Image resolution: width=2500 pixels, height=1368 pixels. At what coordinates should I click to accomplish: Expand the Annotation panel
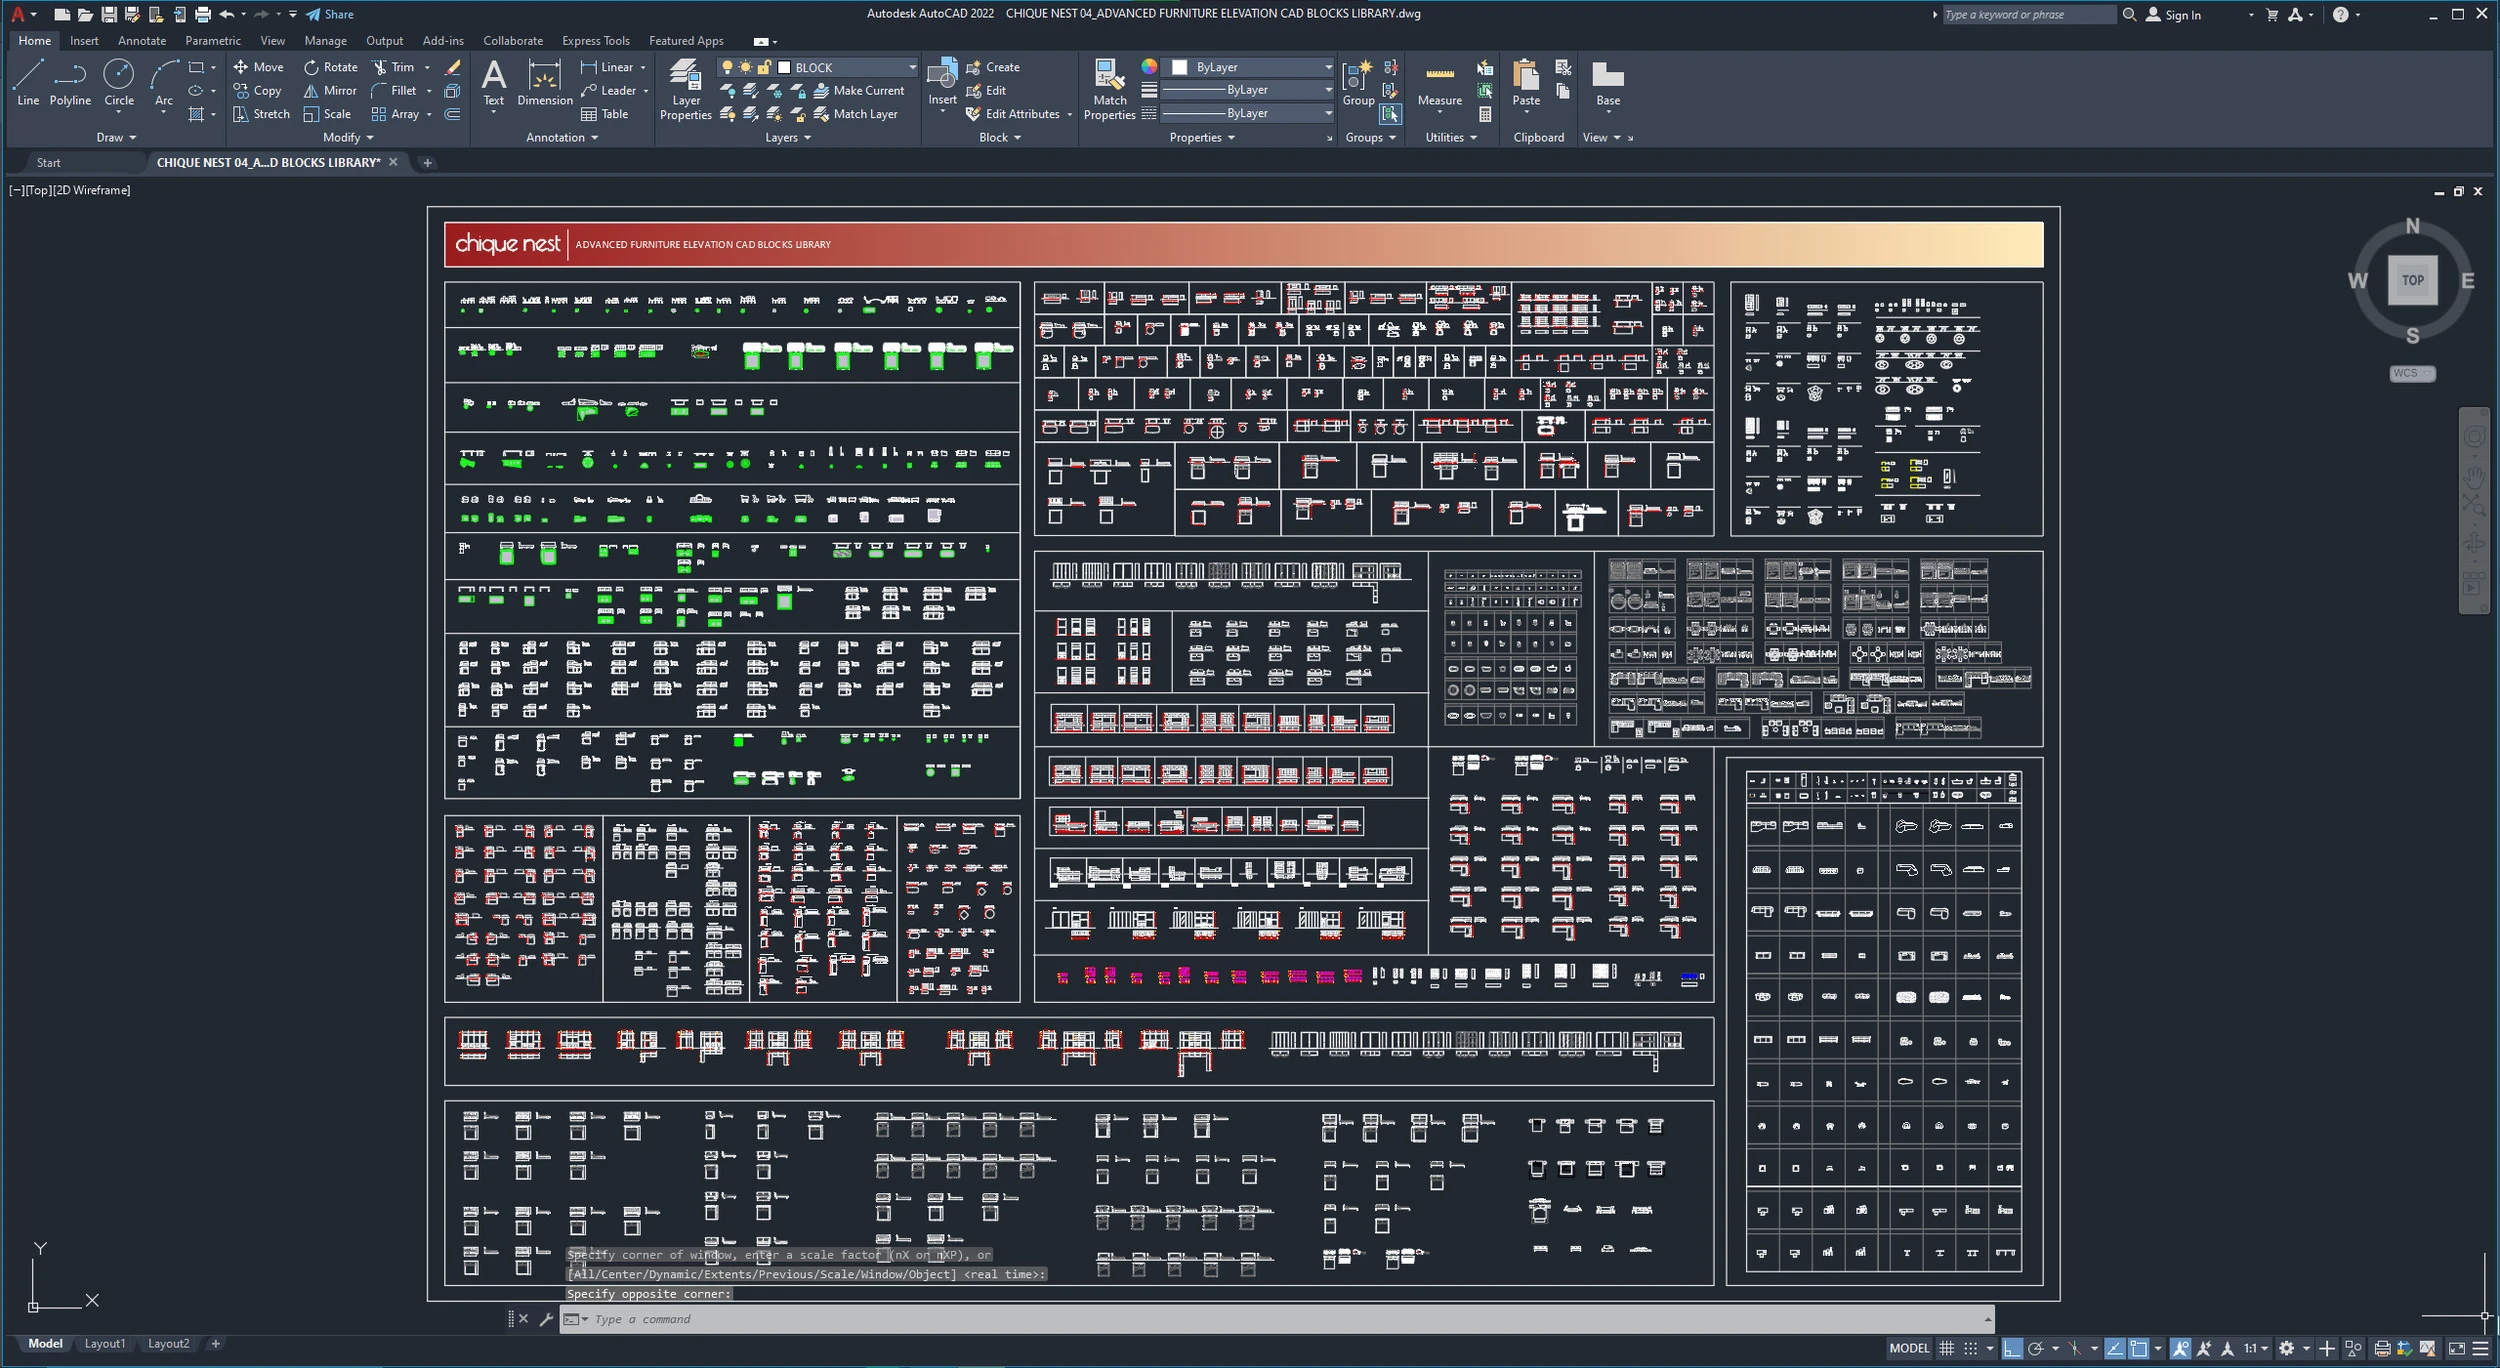tap(561, 137)
